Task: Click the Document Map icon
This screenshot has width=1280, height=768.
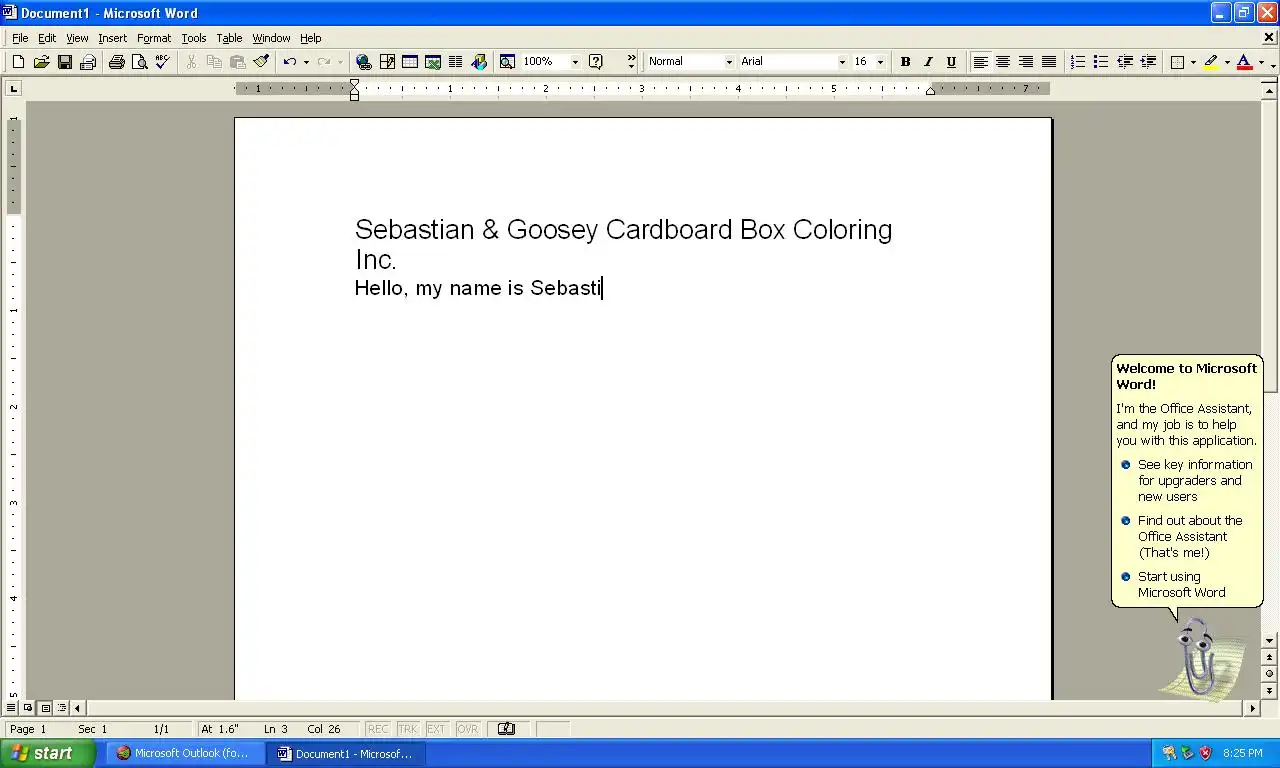Action: tap(507, 62)
